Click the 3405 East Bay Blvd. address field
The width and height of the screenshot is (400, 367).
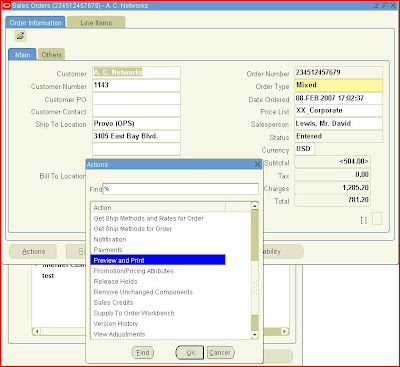coord(136,136)
